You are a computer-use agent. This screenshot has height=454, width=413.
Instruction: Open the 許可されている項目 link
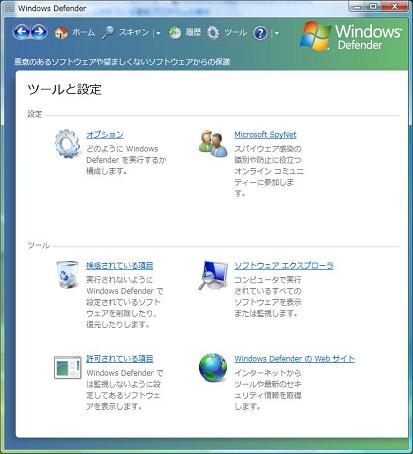click(x=120, y=359)
